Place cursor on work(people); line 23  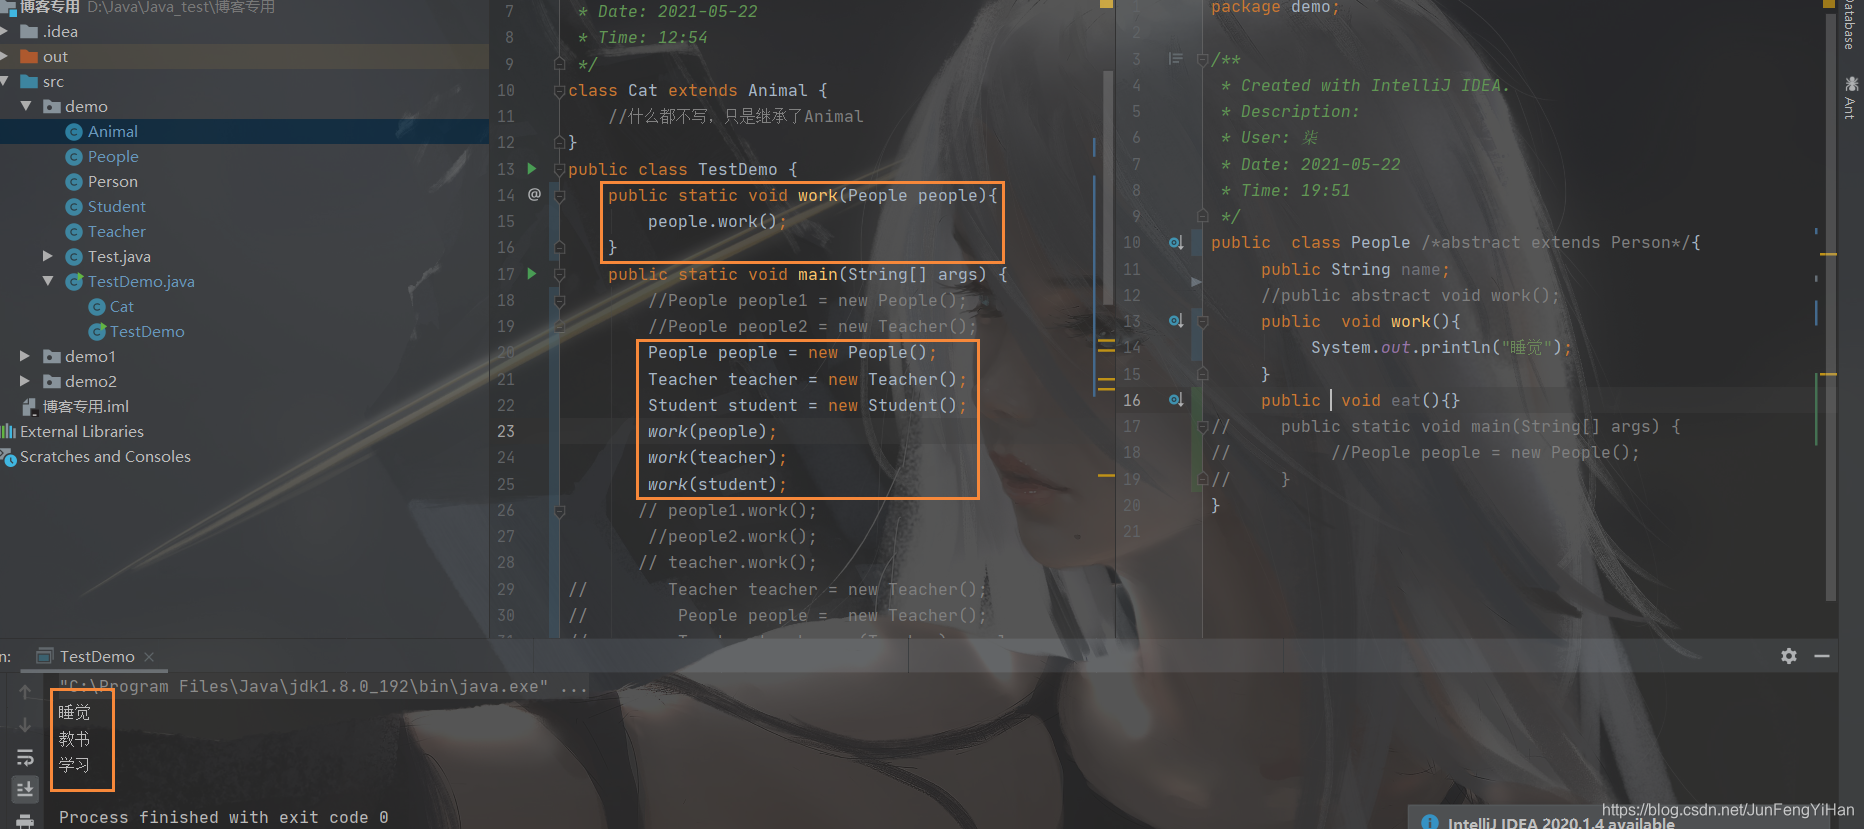(712, 432)
